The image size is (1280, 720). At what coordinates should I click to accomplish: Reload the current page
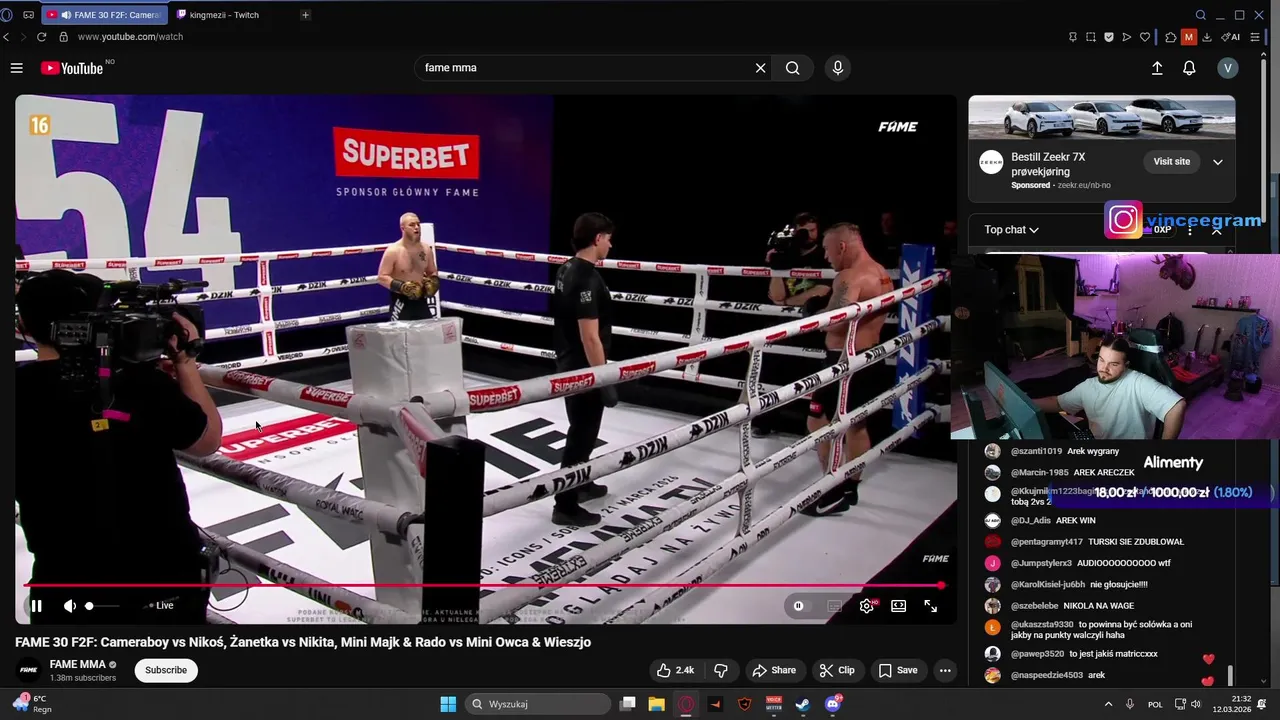(41, 37)
